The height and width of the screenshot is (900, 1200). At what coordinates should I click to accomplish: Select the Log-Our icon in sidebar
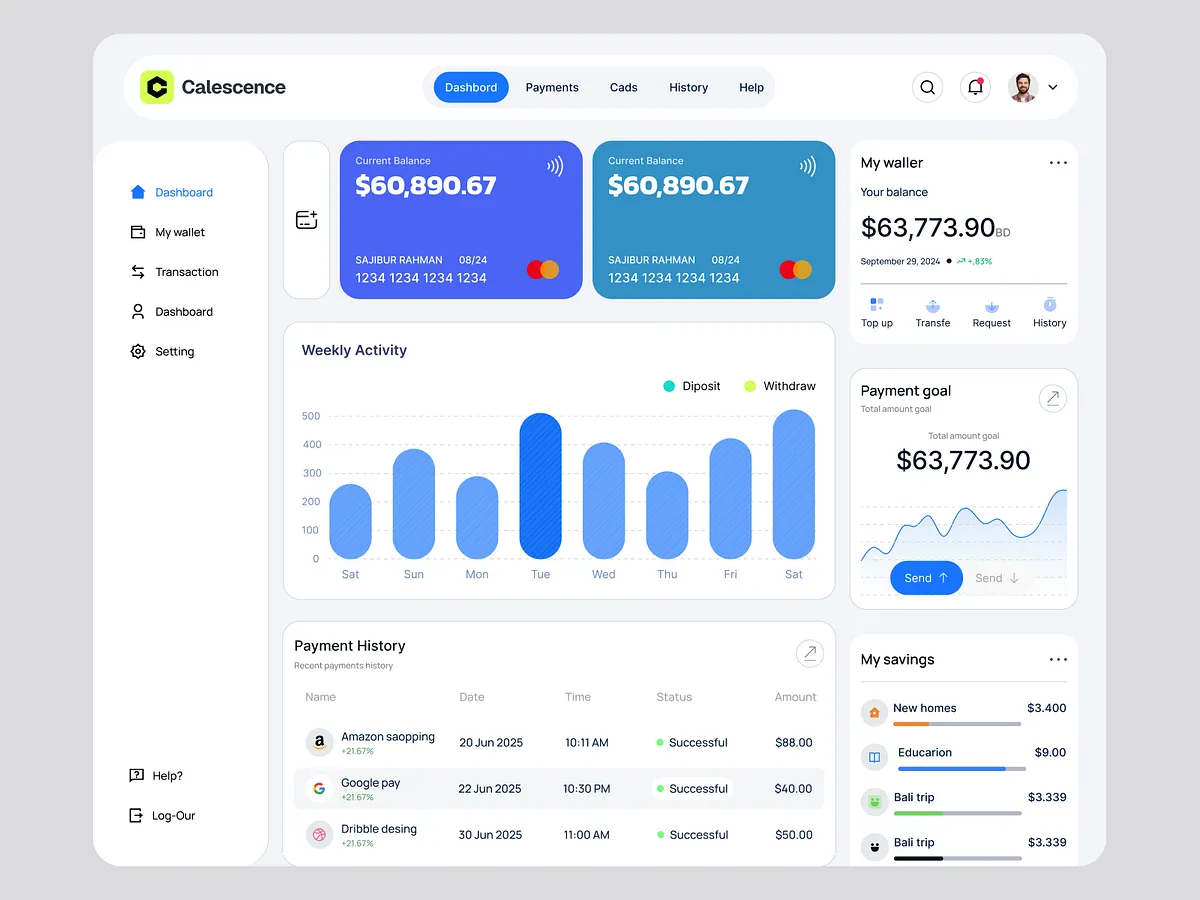[x=135, y=815]
